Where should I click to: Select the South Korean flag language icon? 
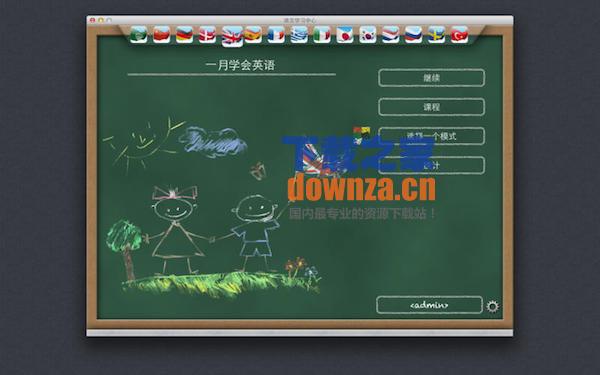(368, 34)
